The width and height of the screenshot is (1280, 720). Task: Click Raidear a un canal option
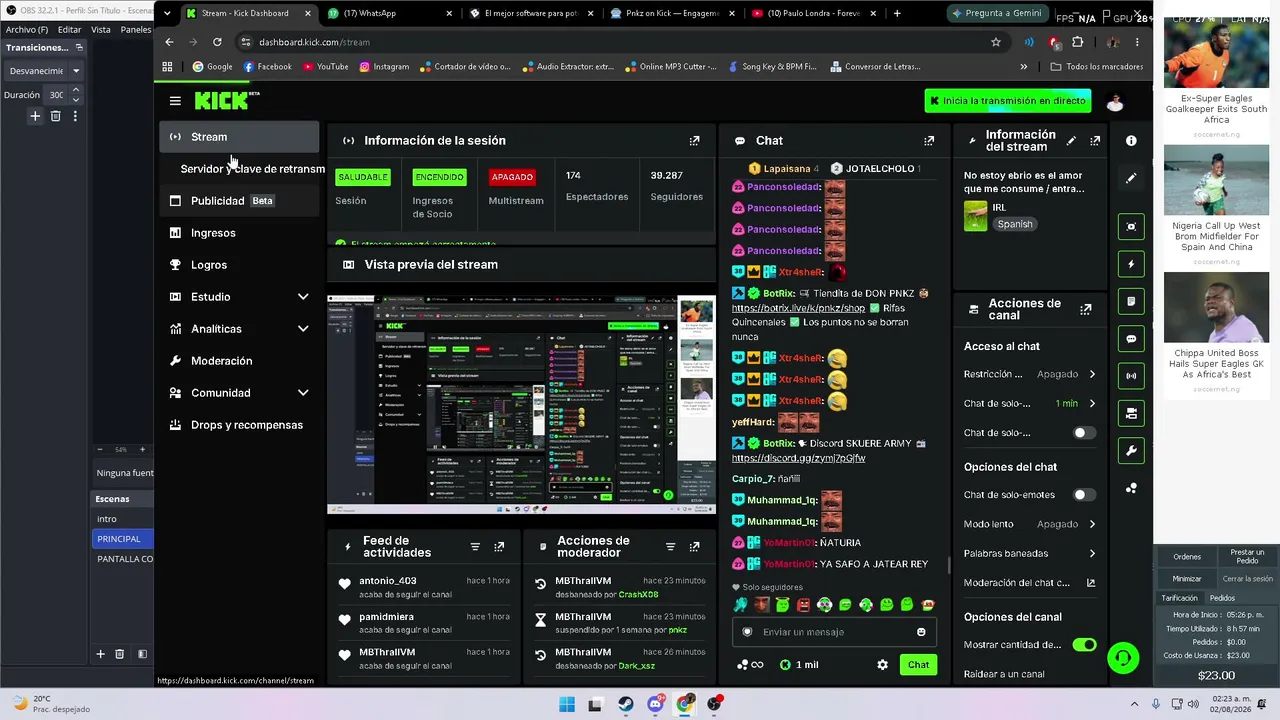[1004, 674]
